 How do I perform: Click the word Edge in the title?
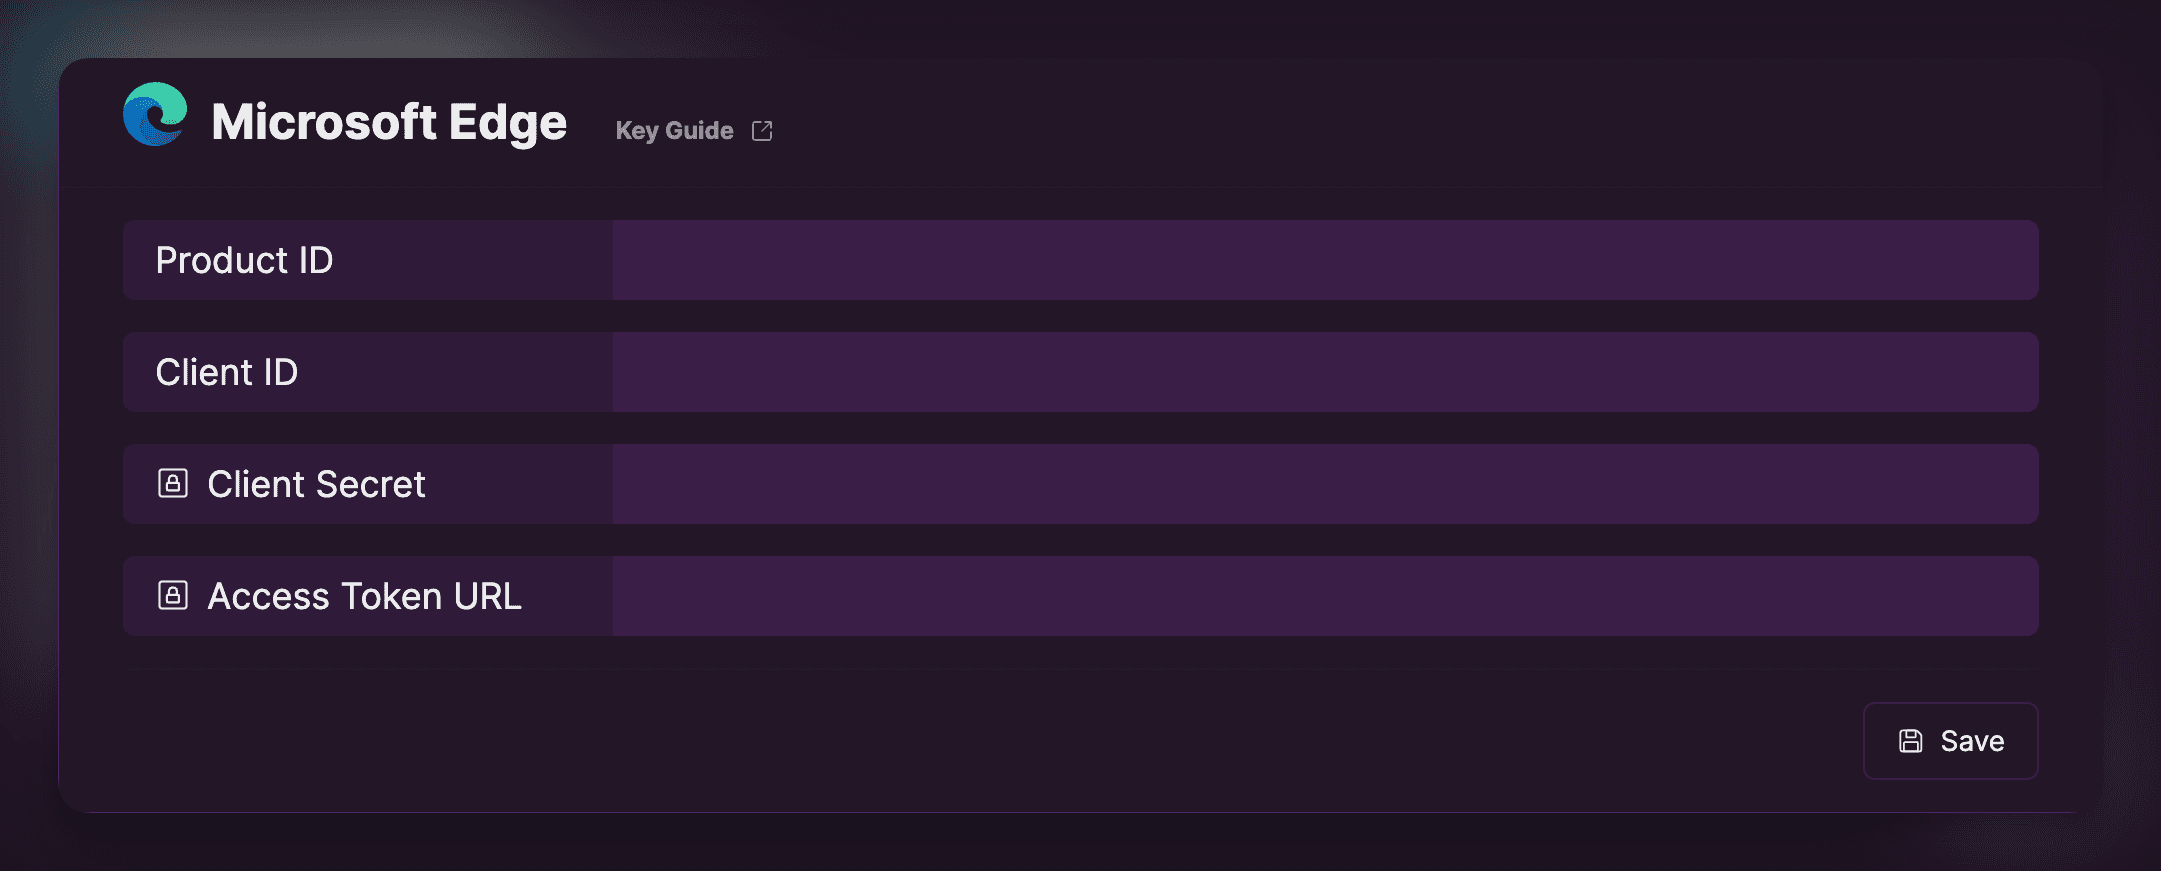508,123
